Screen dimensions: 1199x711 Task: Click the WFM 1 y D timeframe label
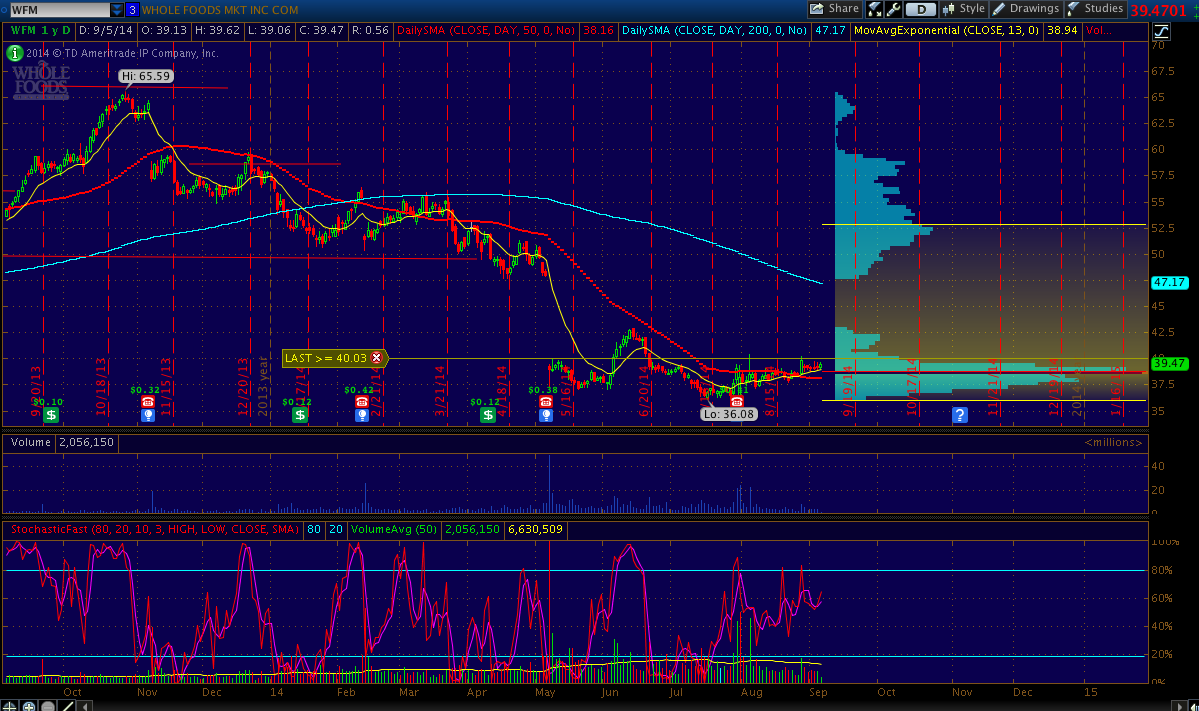(41, 31)
